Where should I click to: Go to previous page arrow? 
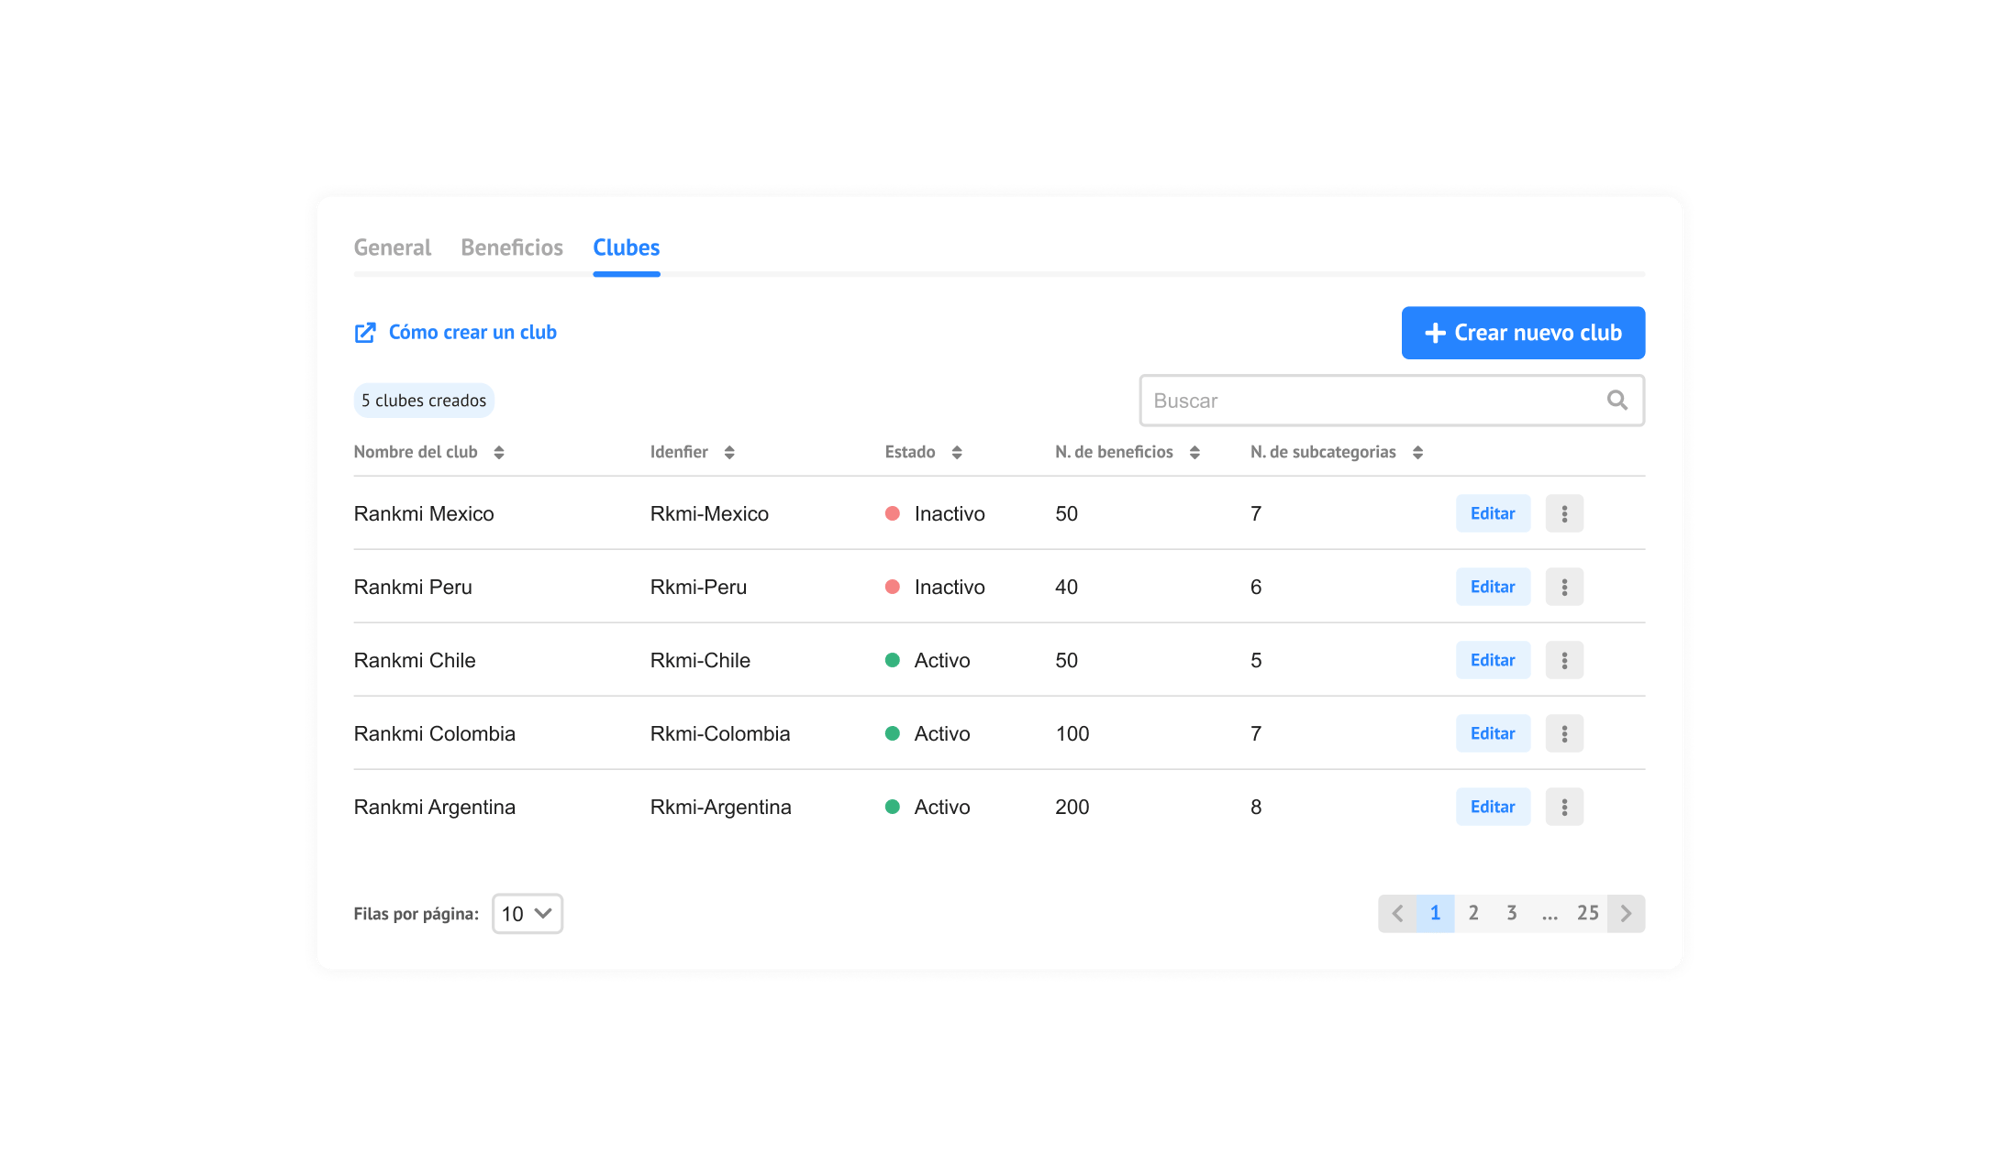[1397, 913]
